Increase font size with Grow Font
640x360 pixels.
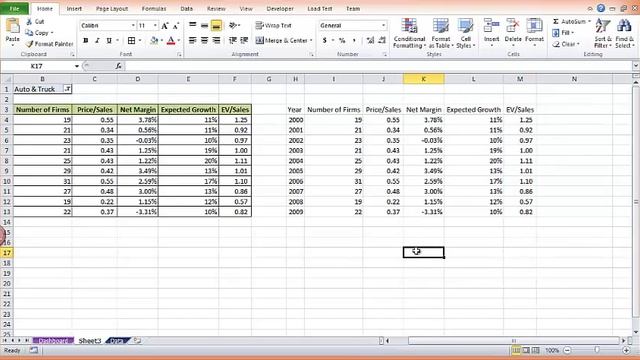coord(165,26)
